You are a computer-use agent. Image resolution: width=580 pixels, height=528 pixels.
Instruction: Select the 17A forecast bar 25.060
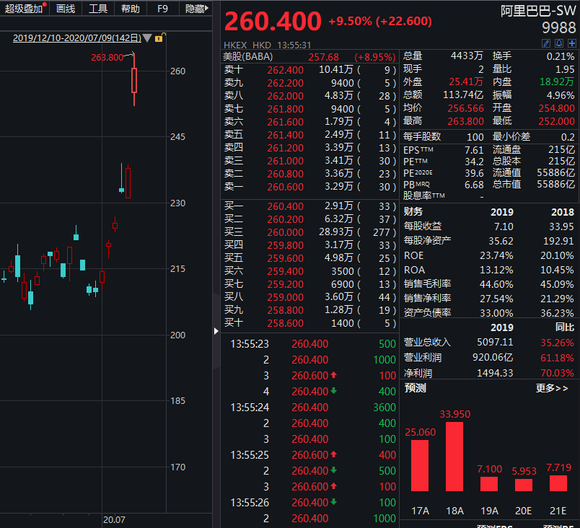420,465
